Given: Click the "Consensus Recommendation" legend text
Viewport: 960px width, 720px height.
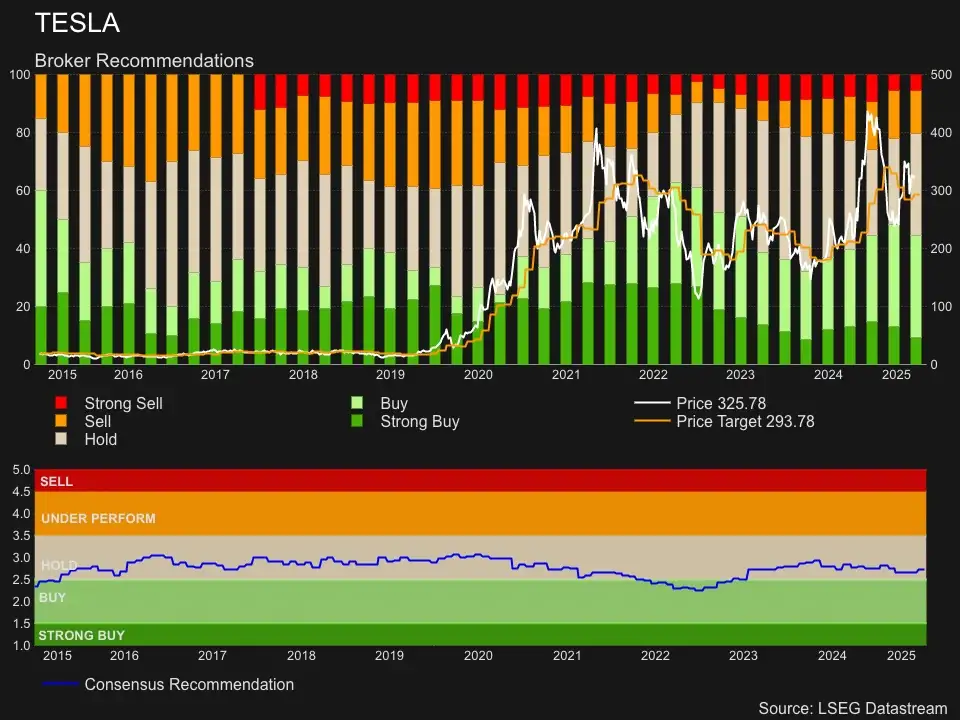Looking at the screenshot, I should (189, 684).
